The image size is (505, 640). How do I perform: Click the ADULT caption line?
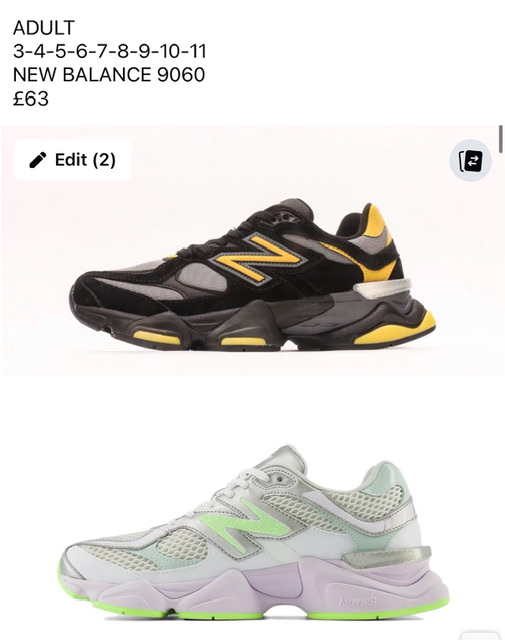click(x=44, y=28)
